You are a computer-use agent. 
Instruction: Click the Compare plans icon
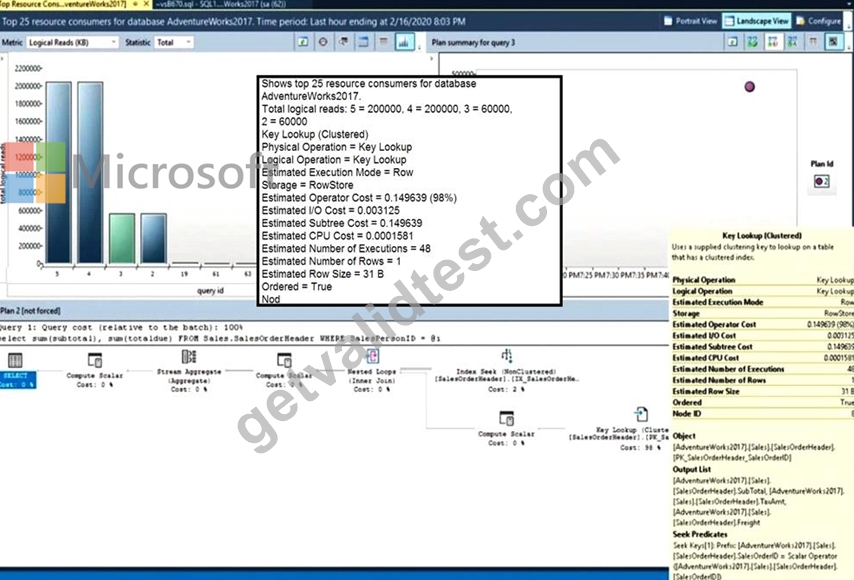pyautogui.click(x=792, y=42)
